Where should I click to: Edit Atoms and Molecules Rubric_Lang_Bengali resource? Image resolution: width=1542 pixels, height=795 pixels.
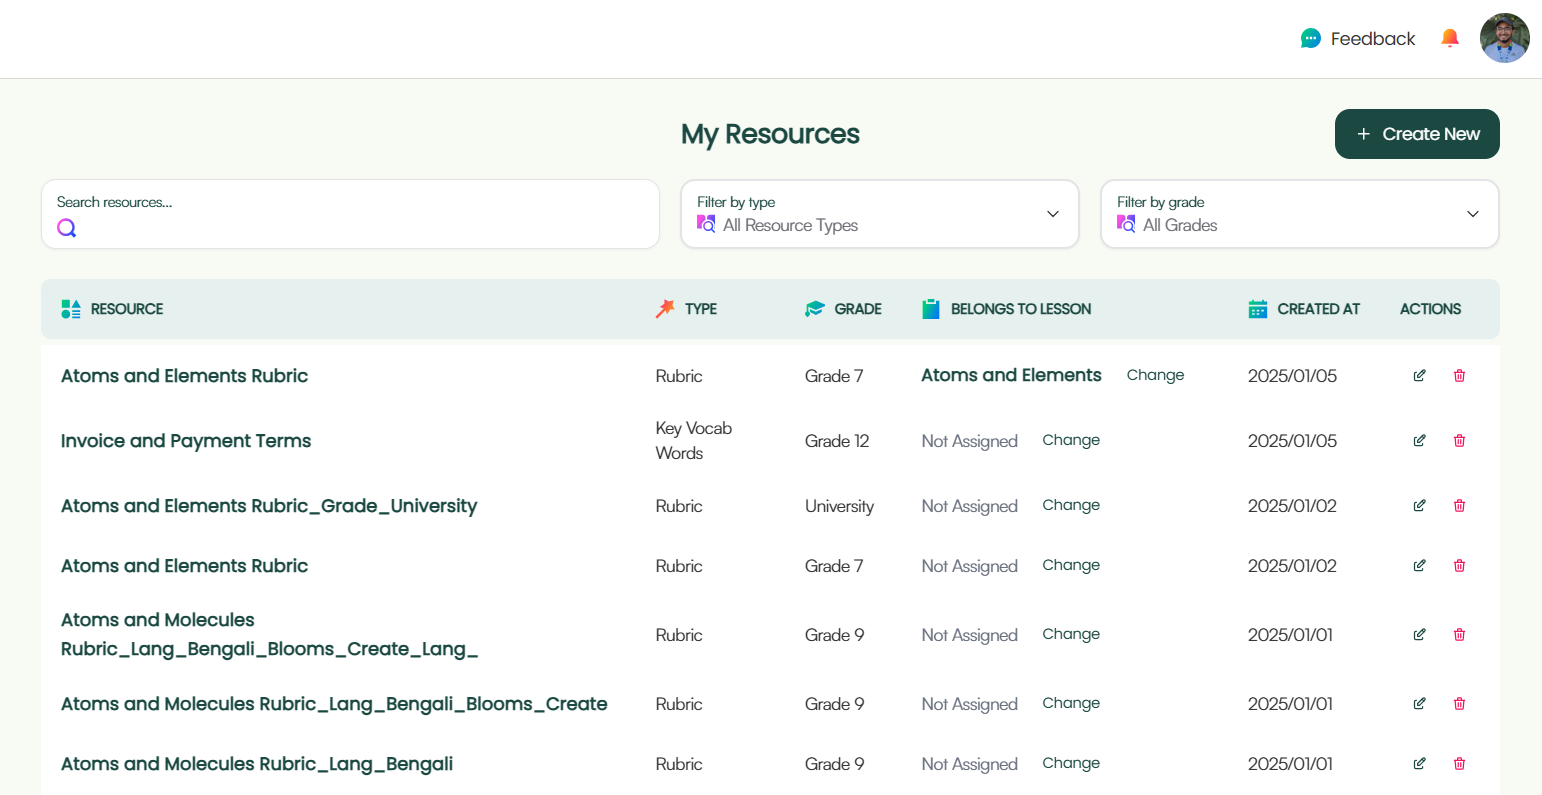(1419, 764)
